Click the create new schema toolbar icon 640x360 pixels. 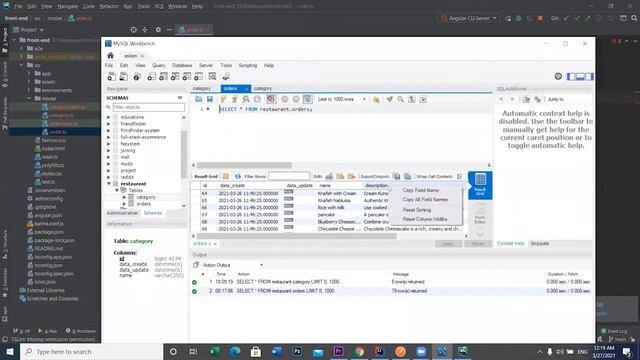pos(151,76)
